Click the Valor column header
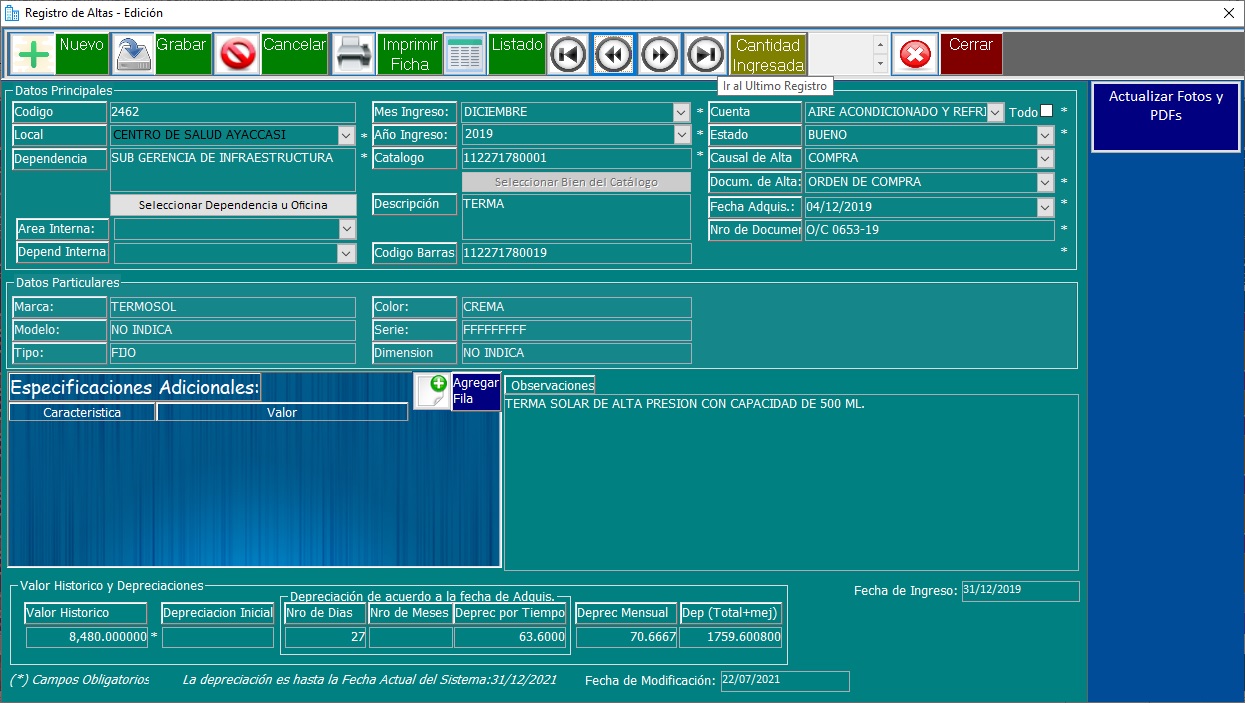Viewport: 1245px width, 703px height. tap(282, 412)
